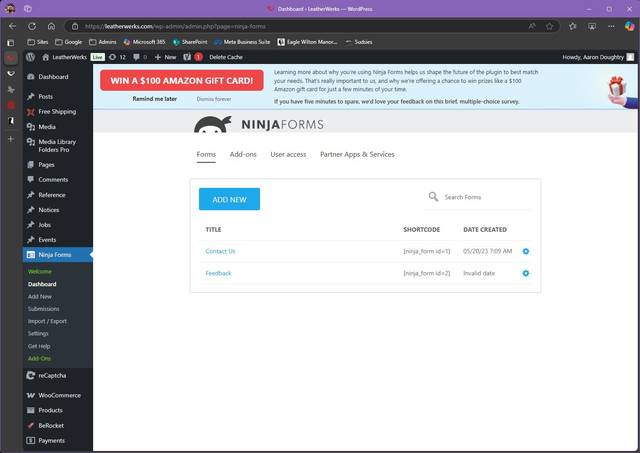Image resolution: width=640 pixels, height=453 pixels.
Task: Open the Submissions submenu item
Action: click(x=43, y=309)
